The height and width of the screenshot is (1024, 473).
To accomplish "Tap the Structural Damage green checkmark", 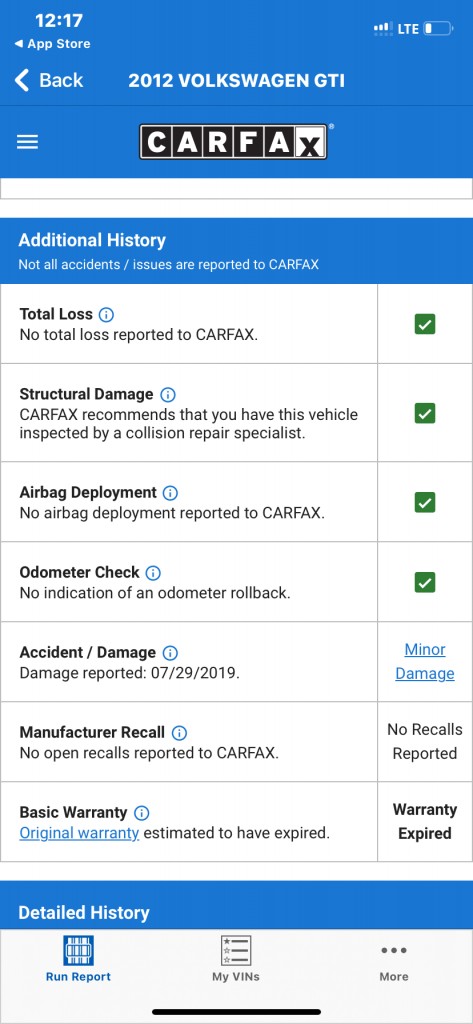I will click(425, 413).
